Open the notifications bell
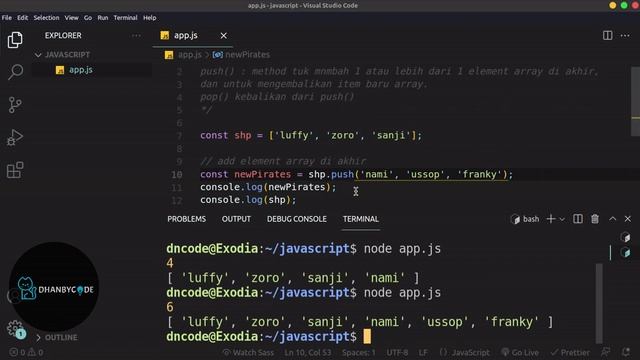 coord(626,352)
